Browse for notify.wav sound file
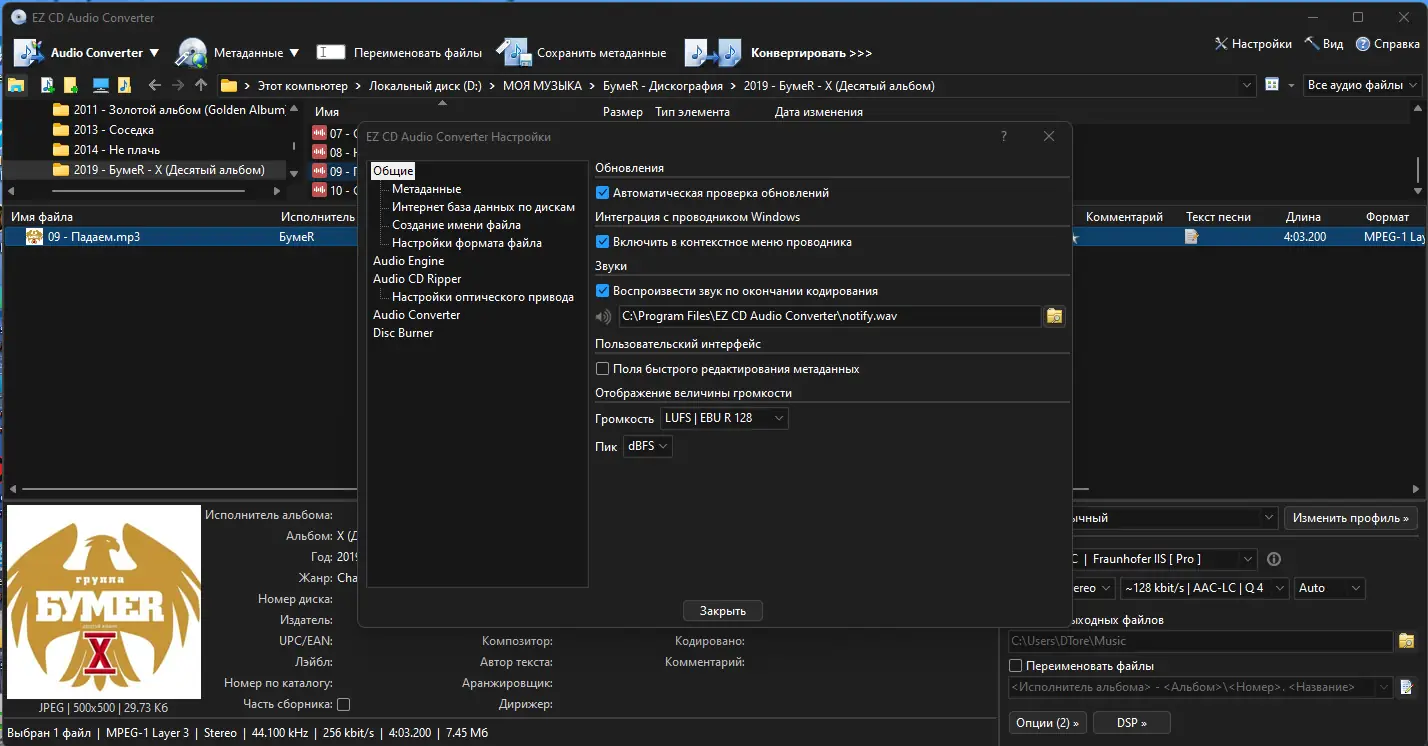 1054,316
